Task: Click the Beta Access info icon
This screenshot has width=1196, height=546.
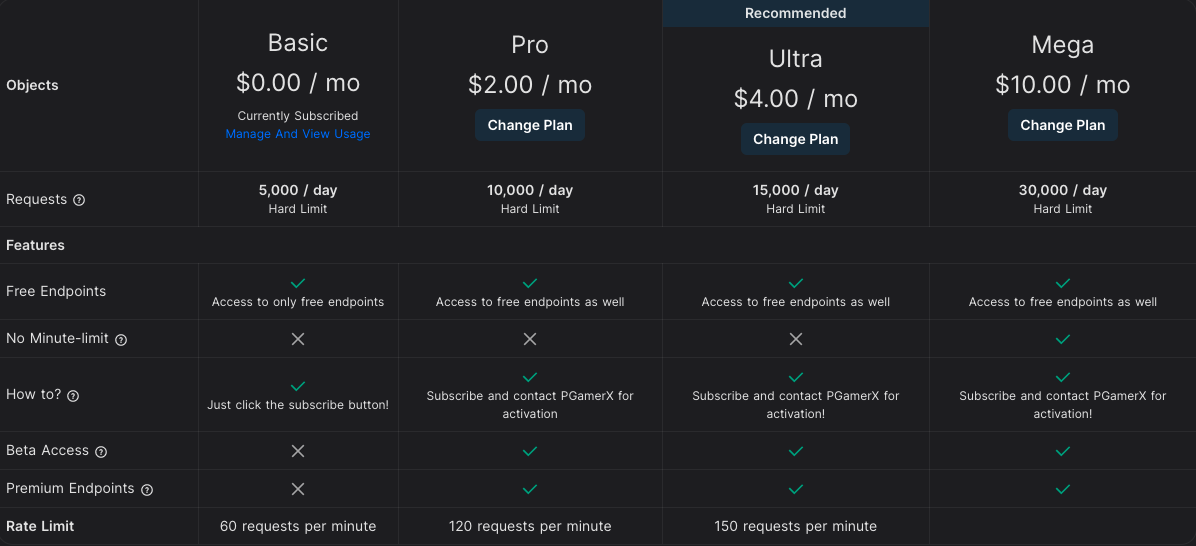Action: pyautogui.click(x=101, y=451)
